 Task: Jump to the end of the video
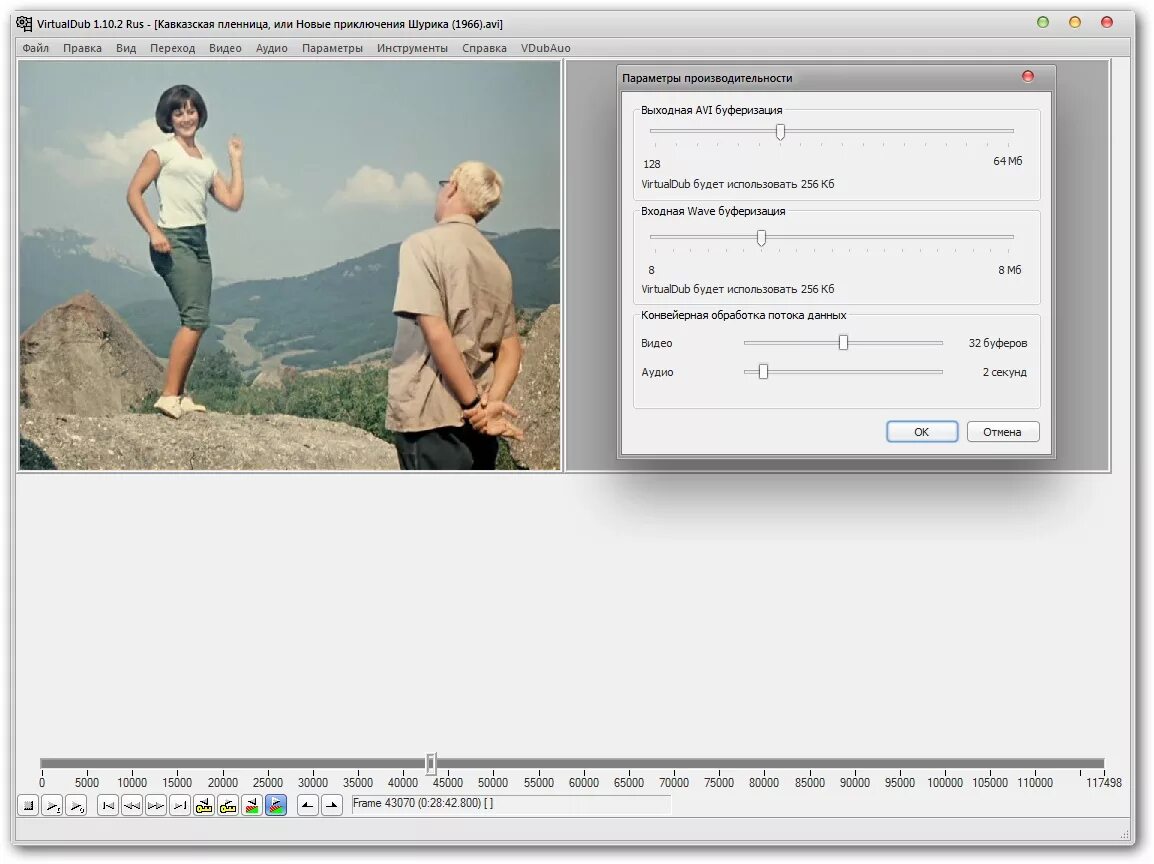(x=180, y=806)
